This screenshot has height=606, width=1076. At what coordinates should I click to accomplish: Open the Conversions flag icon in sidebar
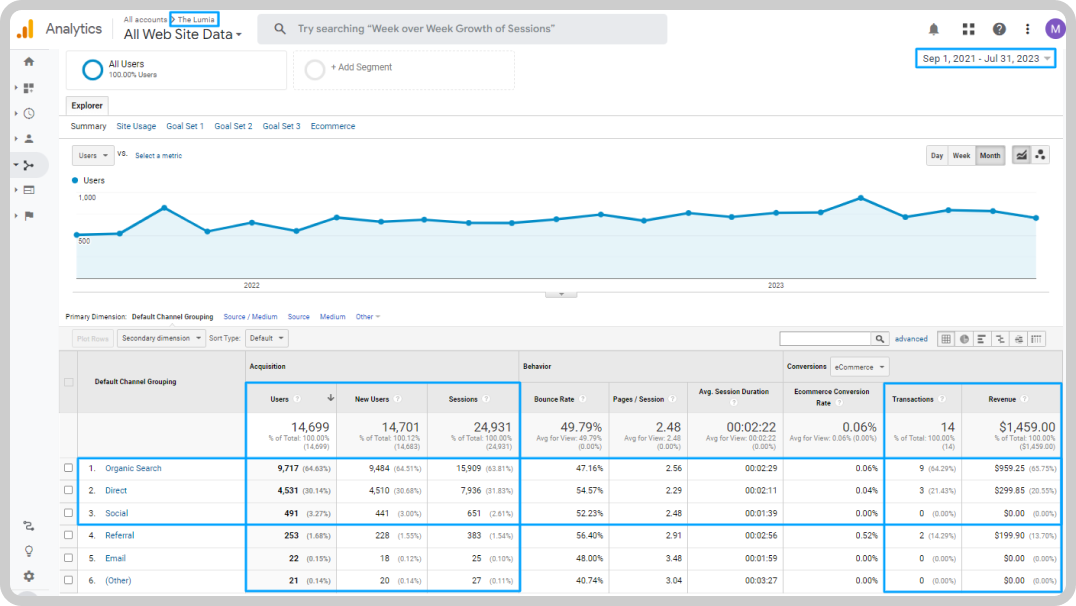[29, 215]
